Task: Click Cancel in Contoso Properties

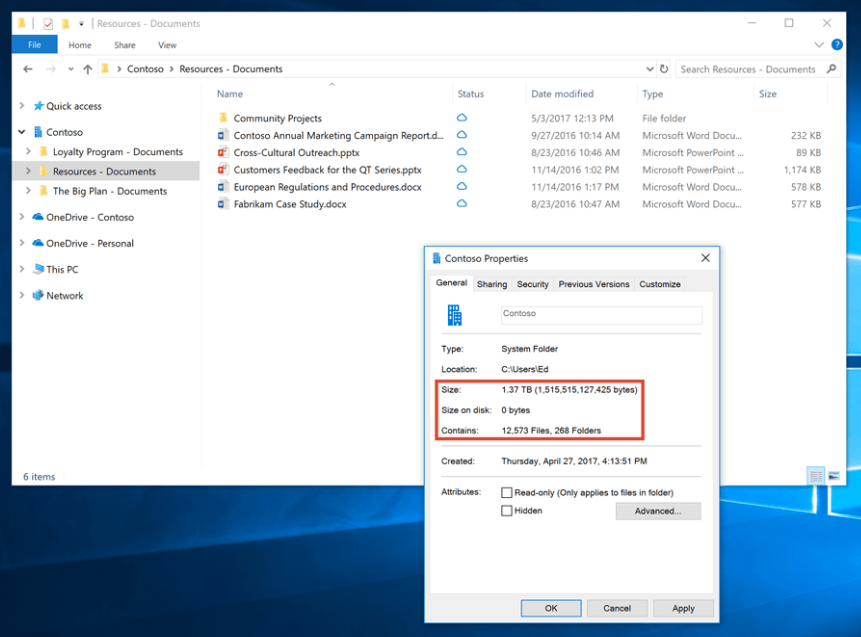Action: [617, 608]
